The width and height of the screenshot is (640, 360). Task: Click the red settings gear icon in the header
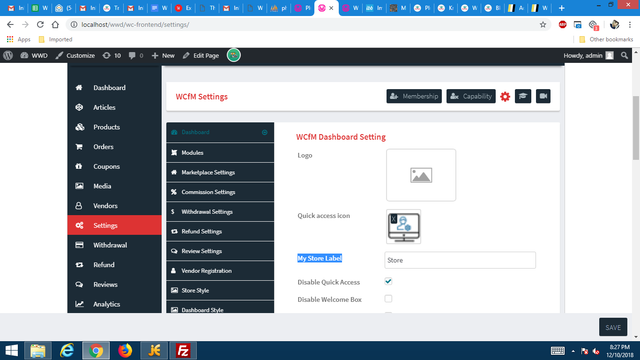[x=505, y=96]
